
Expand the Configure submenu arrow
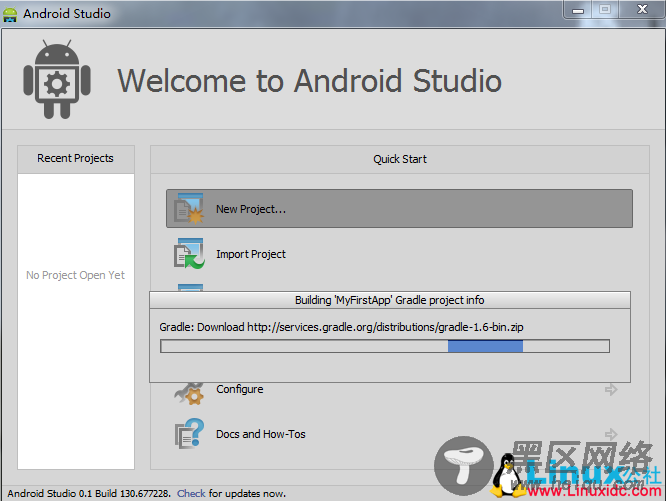(611, 389)
